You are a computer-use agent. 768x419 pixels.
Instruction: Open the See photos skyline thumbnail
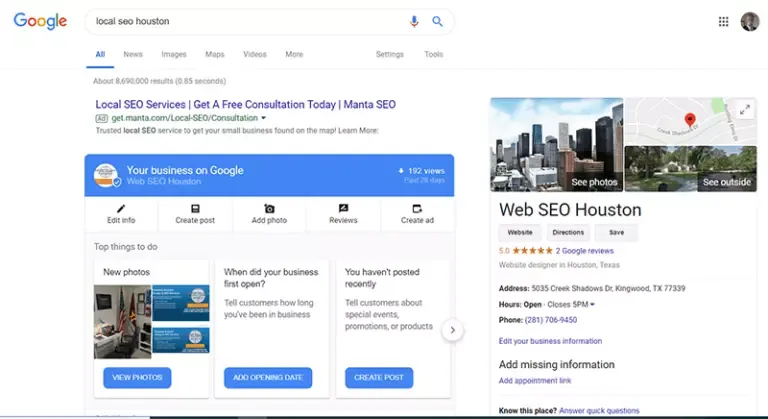point(557,145)
